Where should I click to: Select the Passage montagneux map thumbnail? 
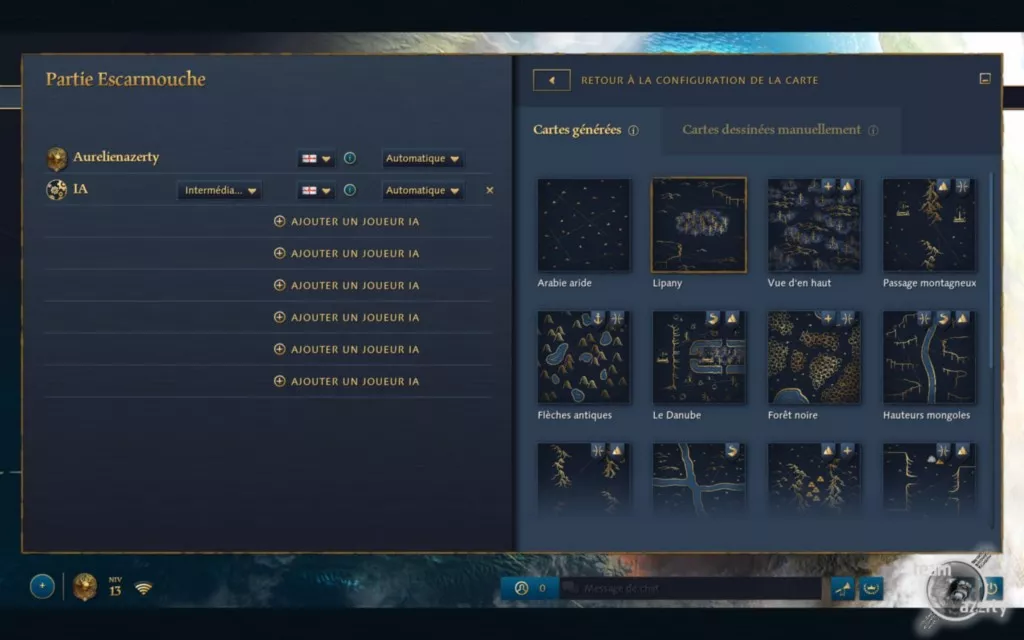929,225
